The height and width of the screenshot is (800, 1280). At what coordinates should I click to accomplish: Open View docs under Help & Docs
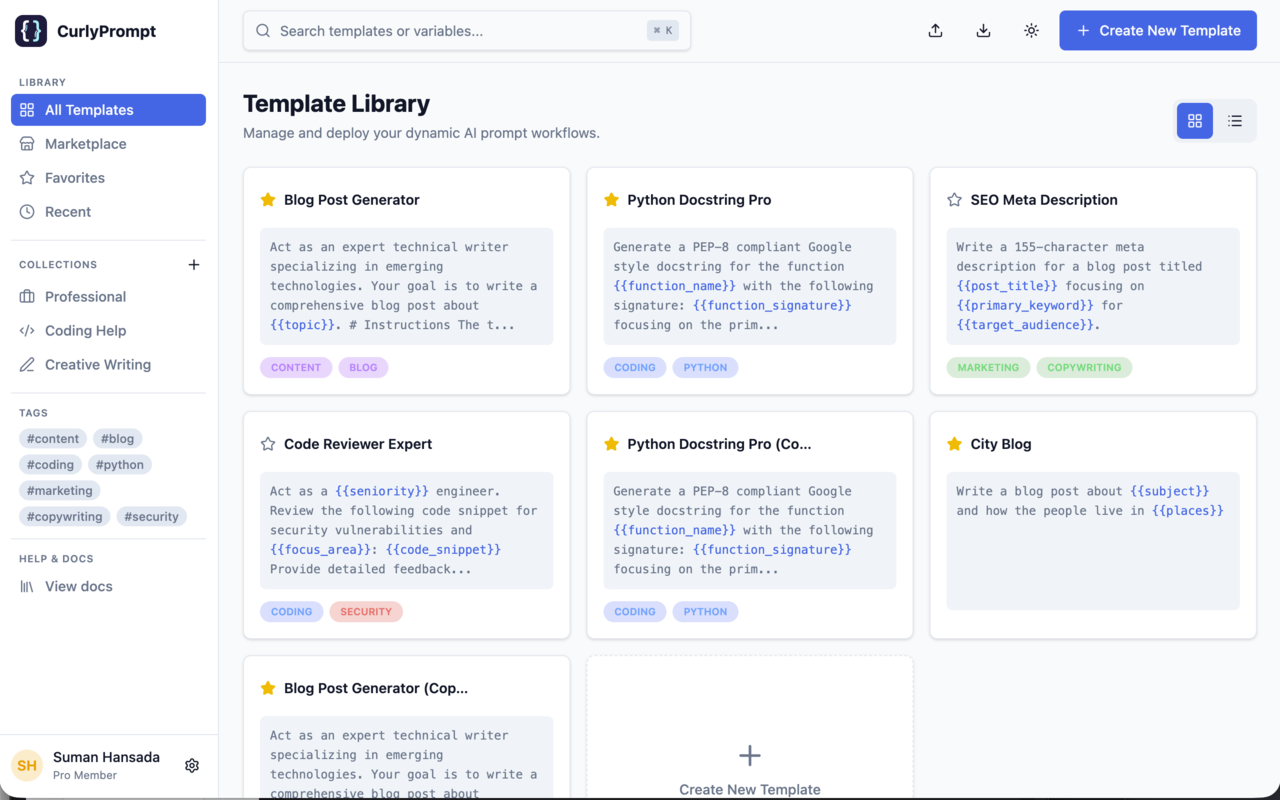78,586
